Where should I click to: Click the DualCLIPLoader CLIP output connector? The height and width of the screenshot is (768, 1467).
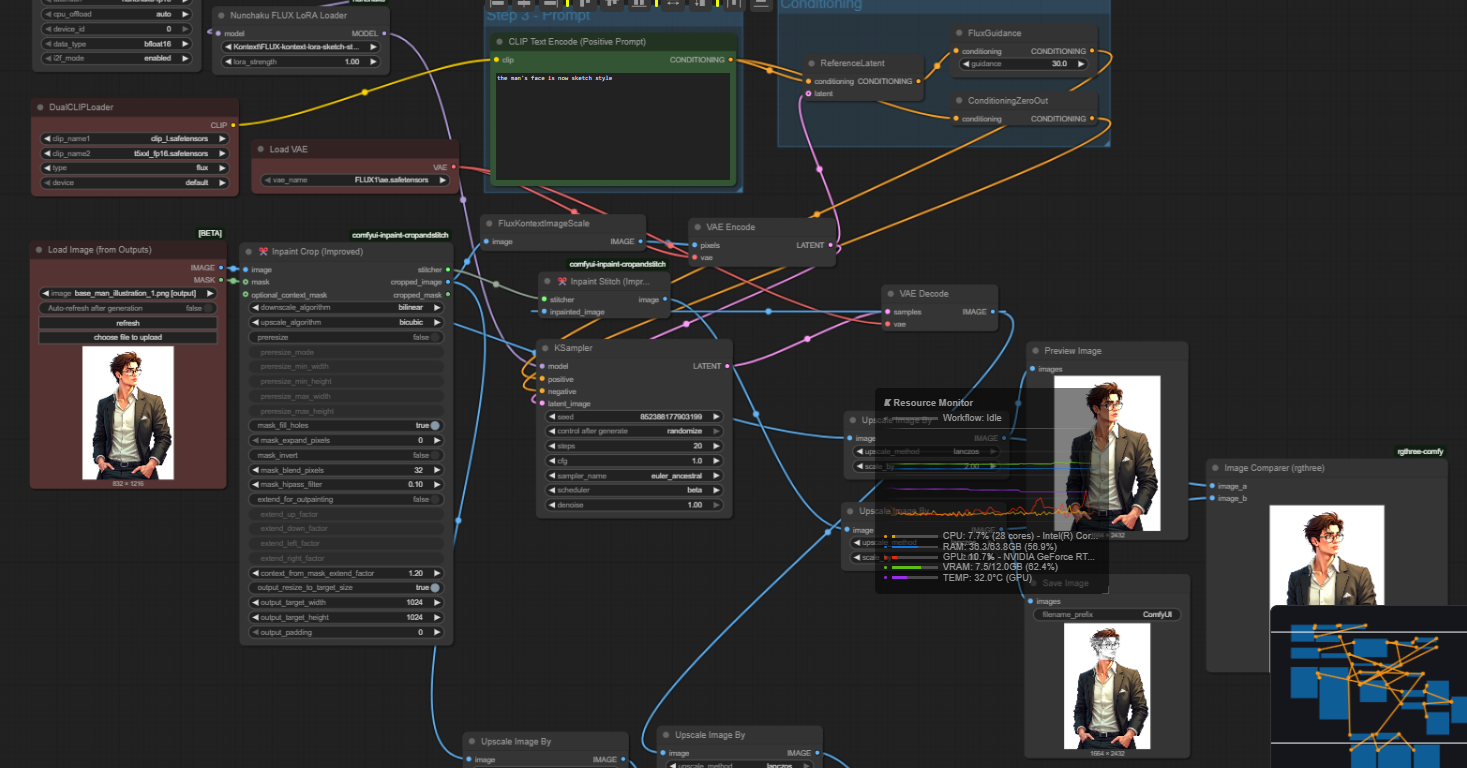pos(233,125)
